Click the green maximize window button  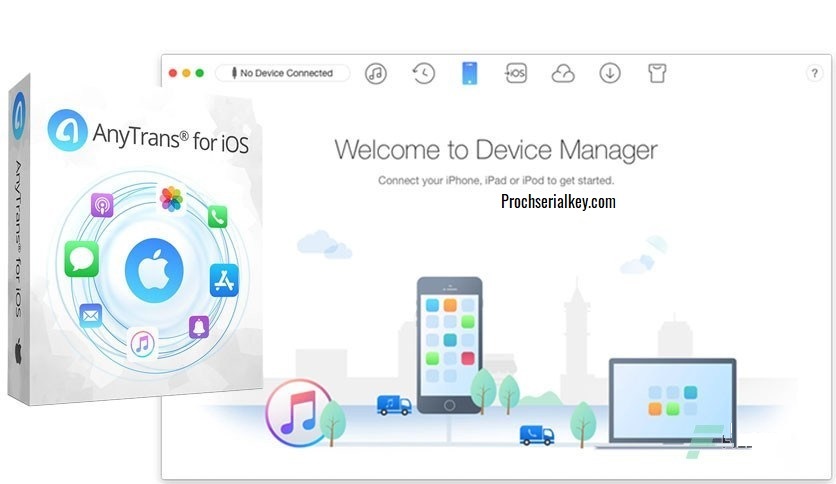pos(199,73)
